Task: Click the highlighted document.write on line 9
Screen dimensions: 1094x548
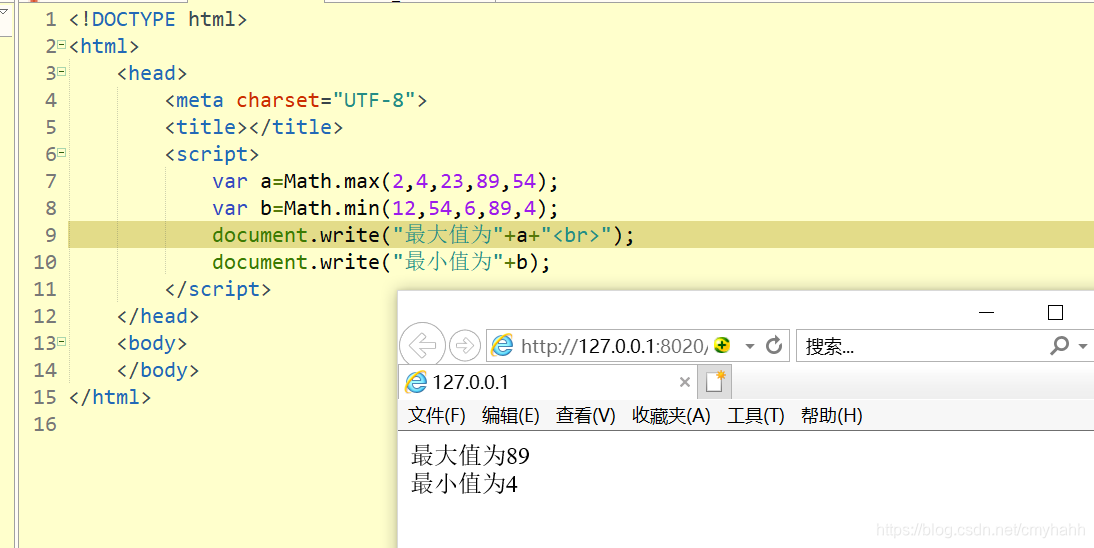Action: [423, 235]
